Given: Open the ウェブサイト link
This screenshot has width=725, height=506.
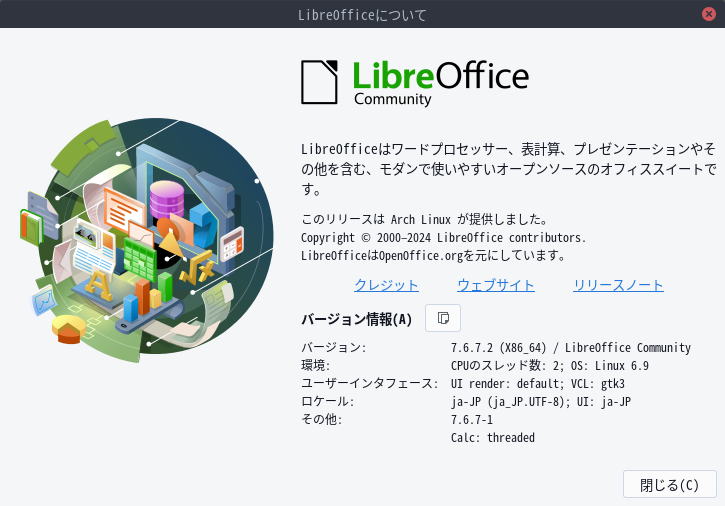Looking at the screenshot, I should [496, 285].
